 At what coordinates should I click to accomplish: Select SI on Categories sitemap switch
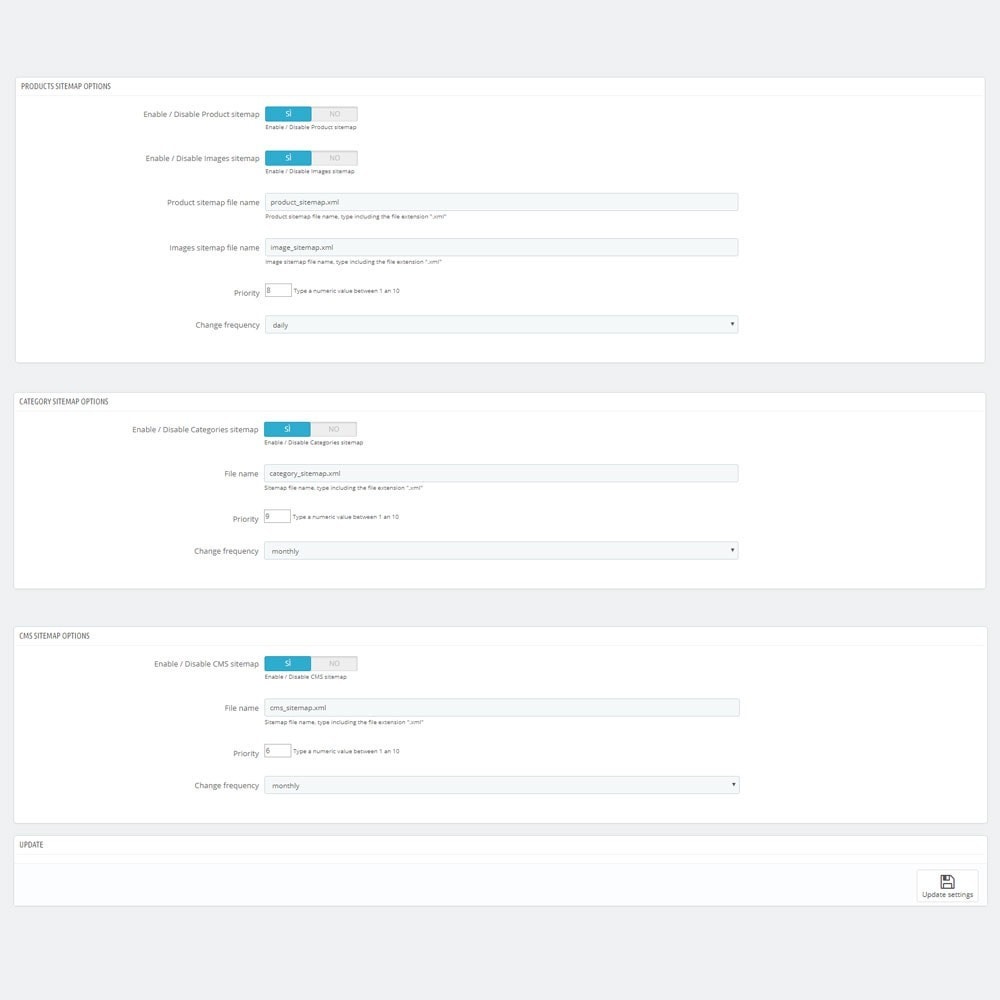coord(287,429)
